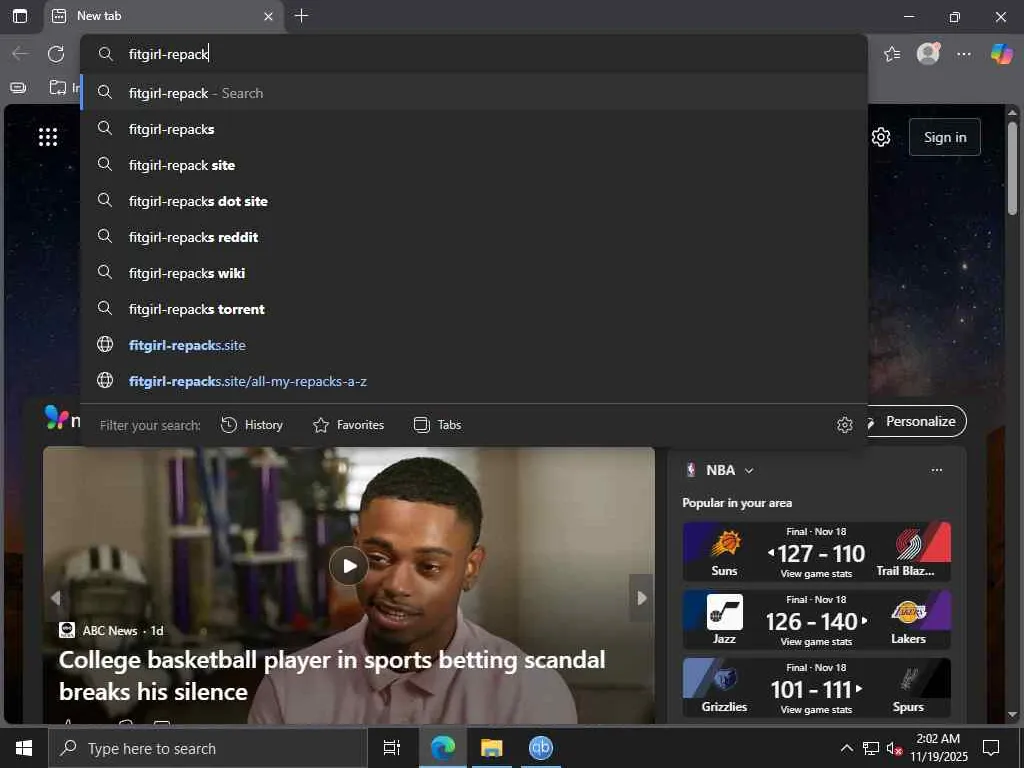
Task: Launch Copilot from toolbar icon
Action: [x=1001, y=53]
